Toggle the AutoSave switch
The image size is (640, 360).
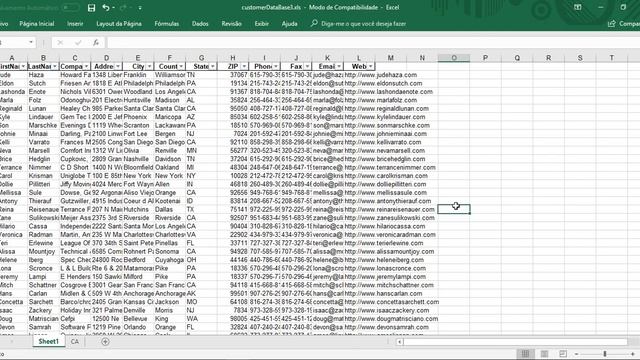pos(71,8)
